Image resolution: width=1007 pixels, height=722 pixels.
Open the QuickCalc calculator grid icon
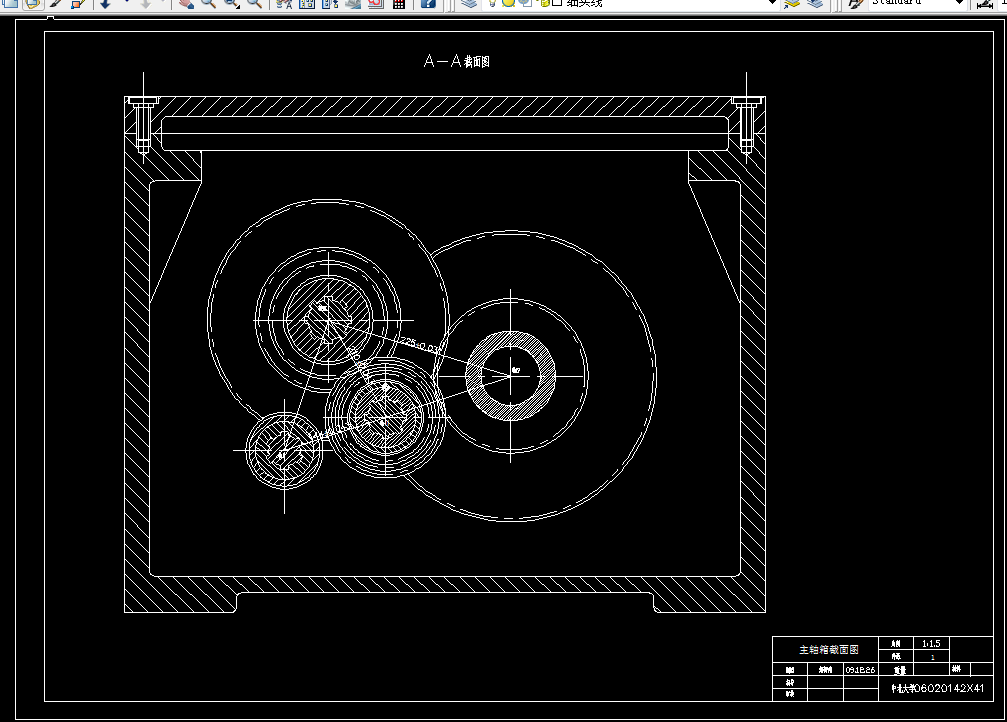click(x=399, y=3)
